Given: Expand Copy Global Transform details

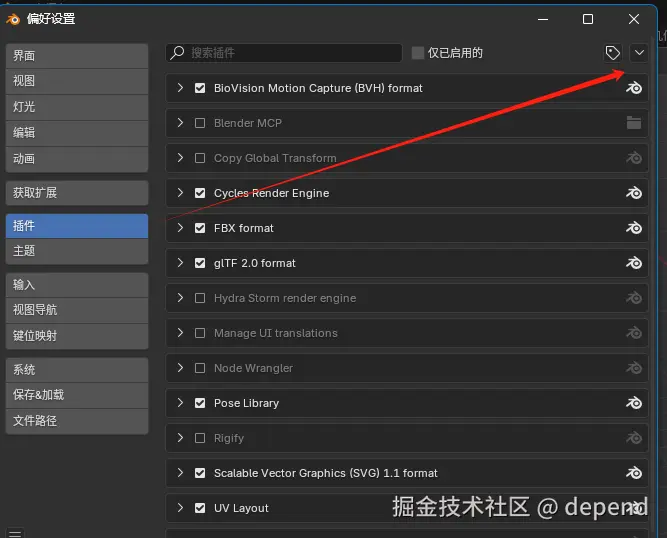Looking at the screenshot, I should click(180, 157).
